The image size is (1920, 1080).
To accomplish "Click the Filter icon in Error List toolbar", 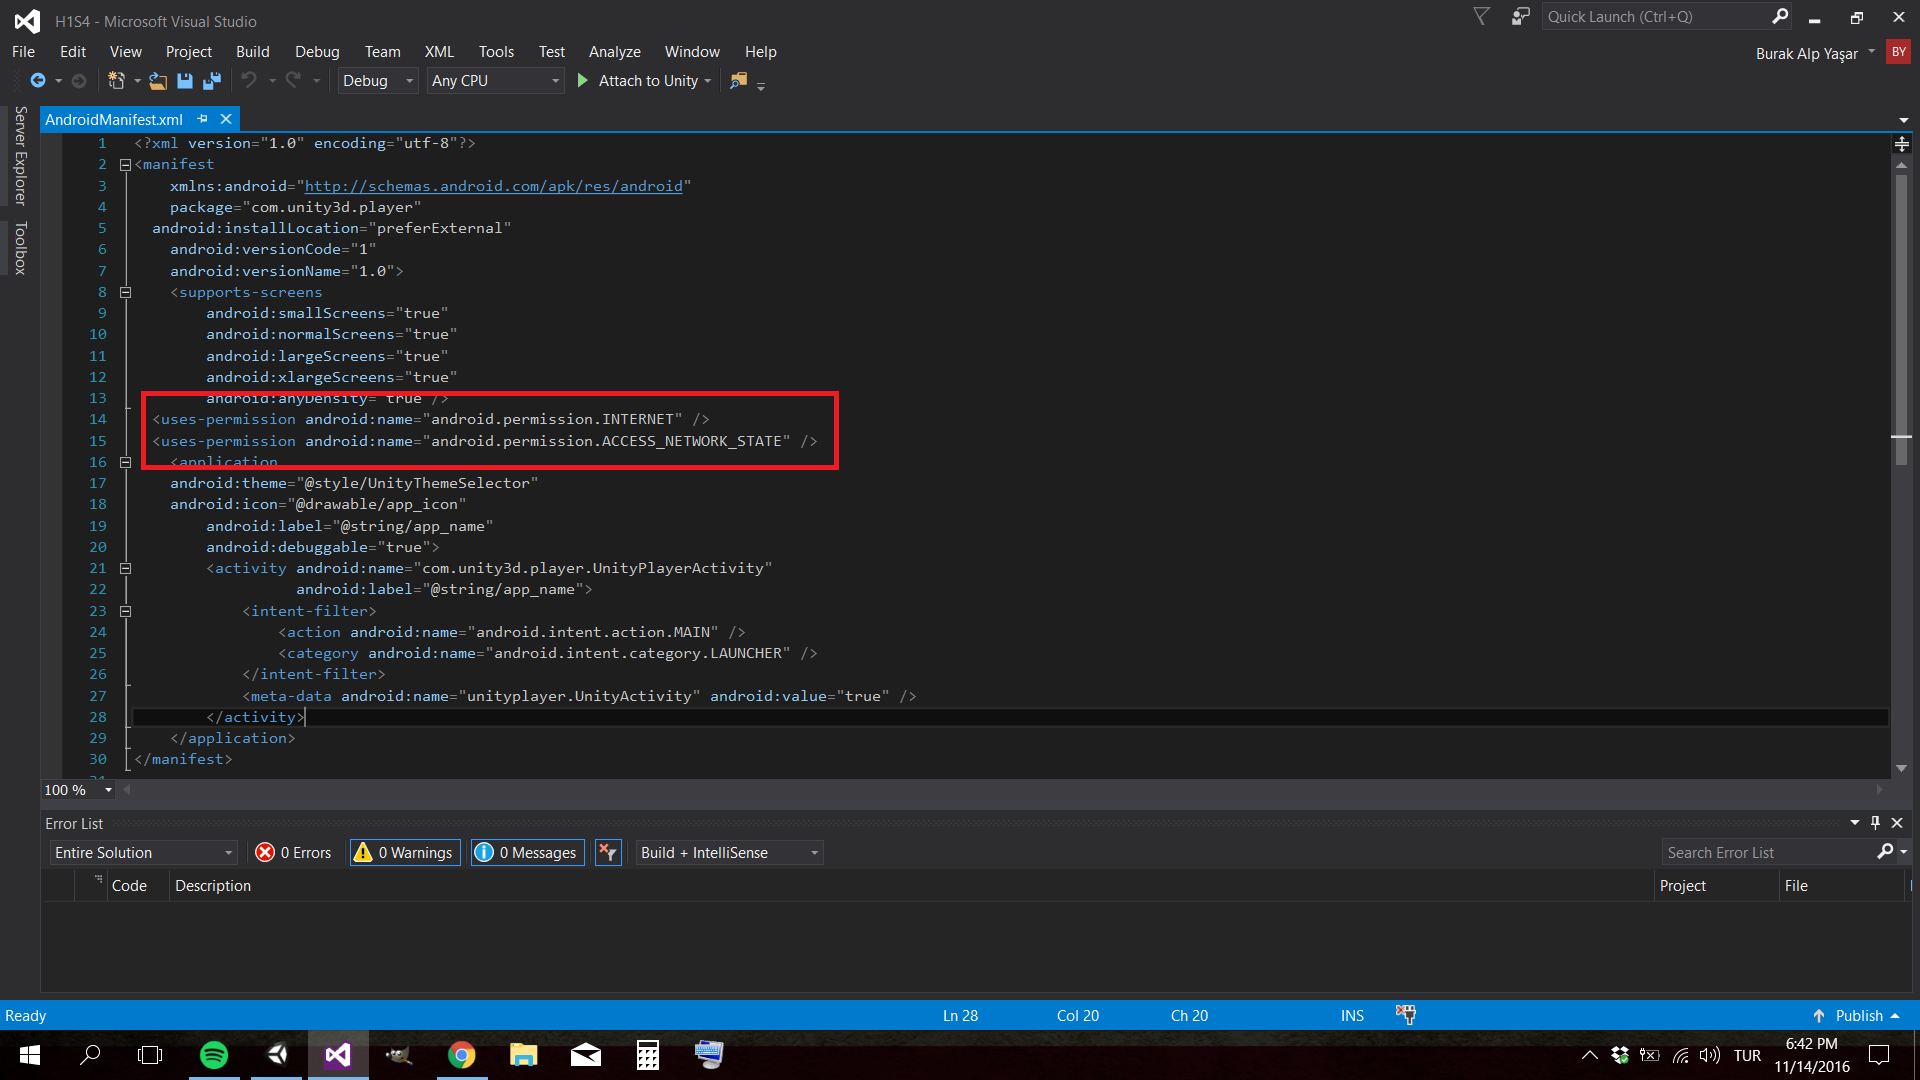I will click(608, 851).
